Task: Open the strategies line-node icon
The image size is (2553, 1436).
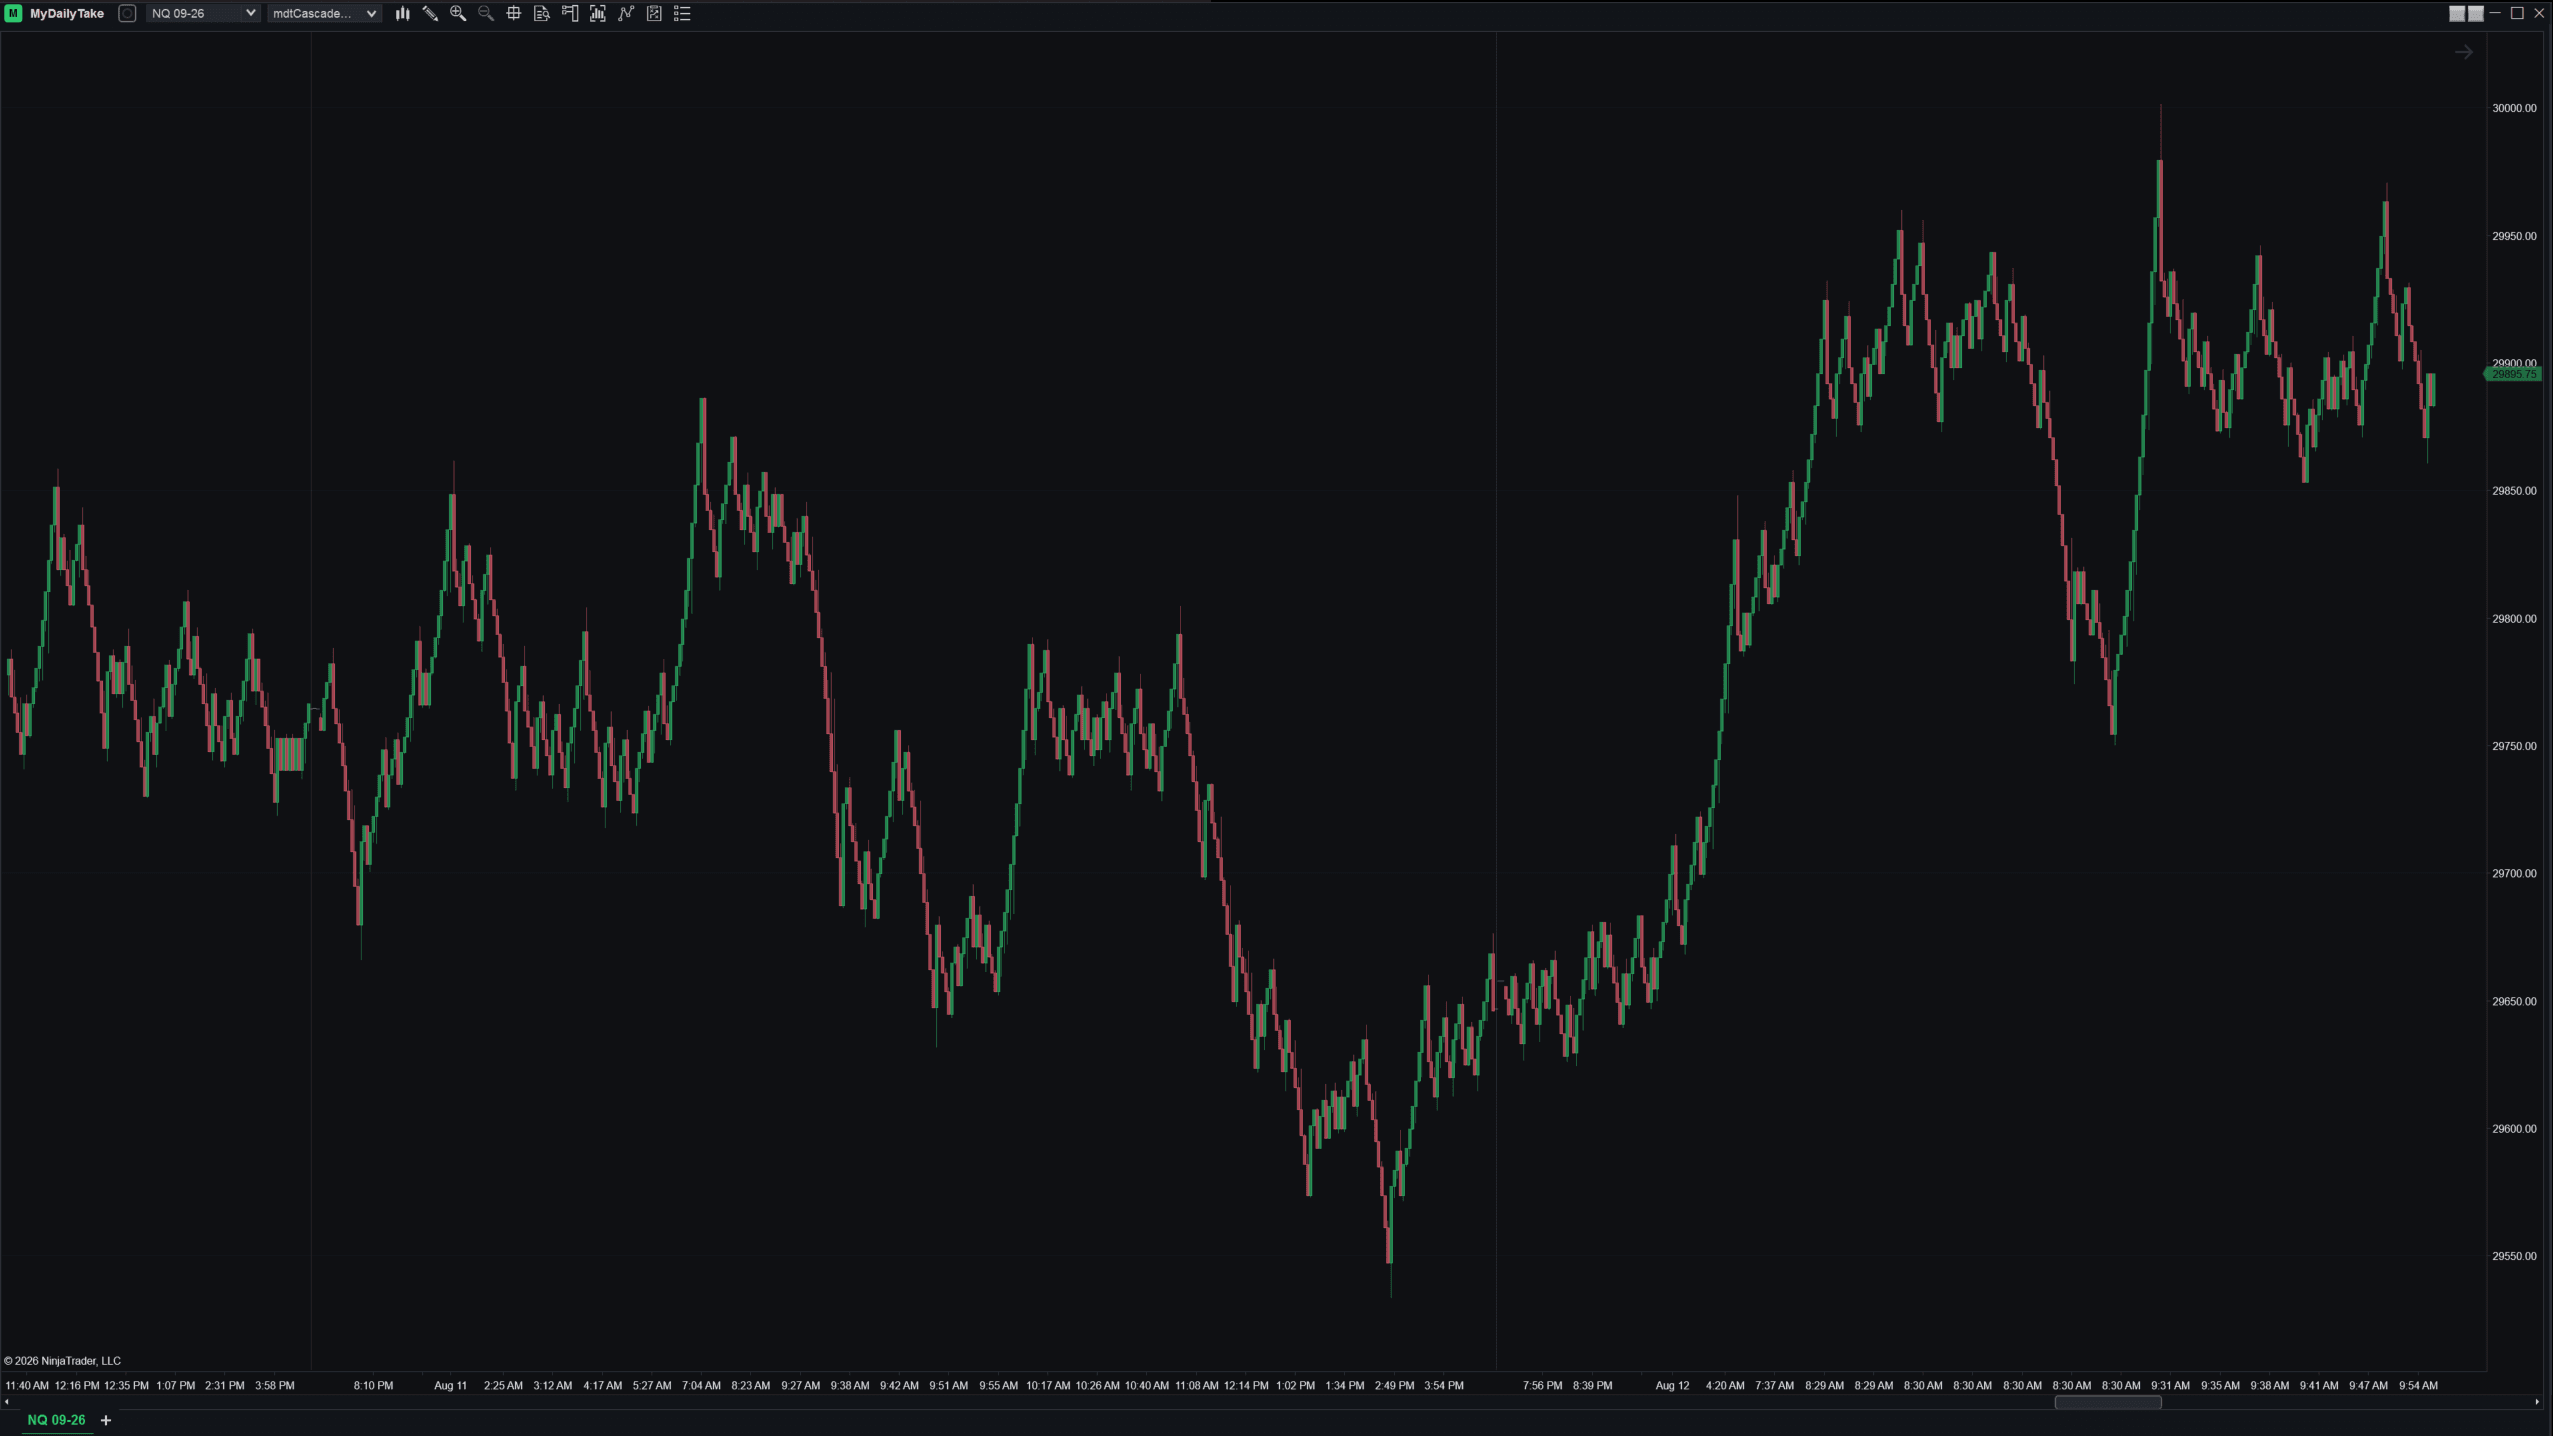Action: [x=626, y=13]
